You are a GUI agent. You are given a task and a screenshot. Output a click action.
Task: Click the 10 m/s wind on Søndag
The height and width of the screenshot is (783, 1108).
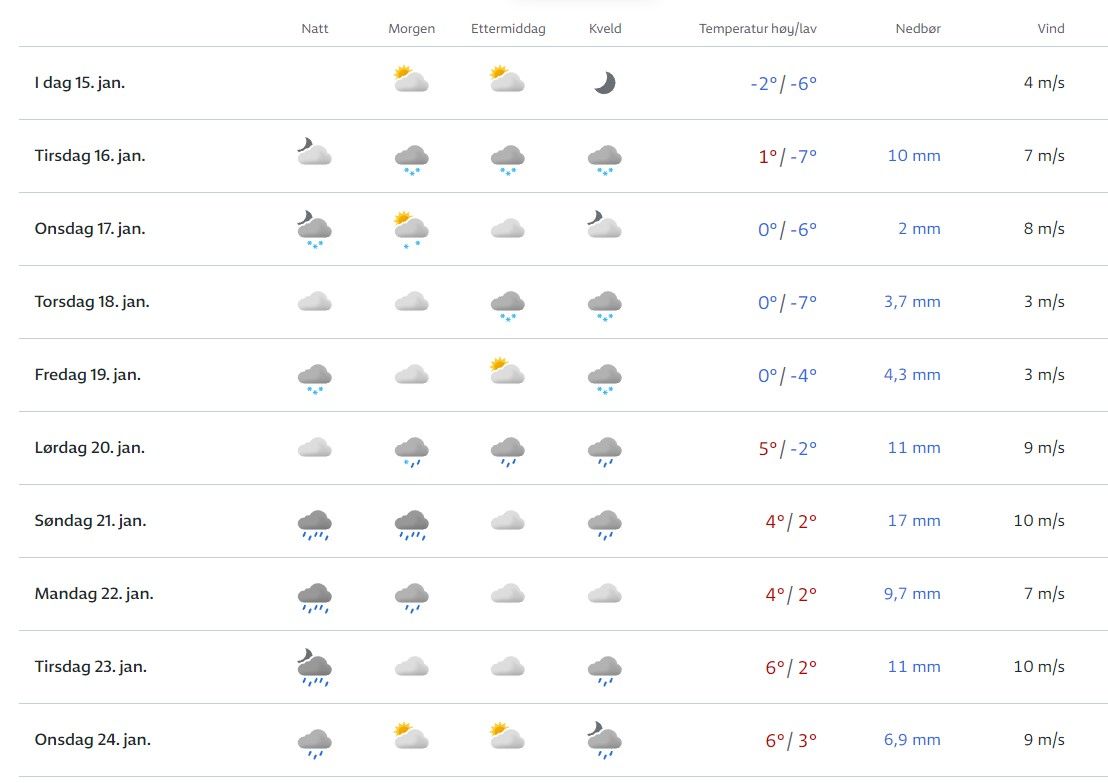point(1038,521)
